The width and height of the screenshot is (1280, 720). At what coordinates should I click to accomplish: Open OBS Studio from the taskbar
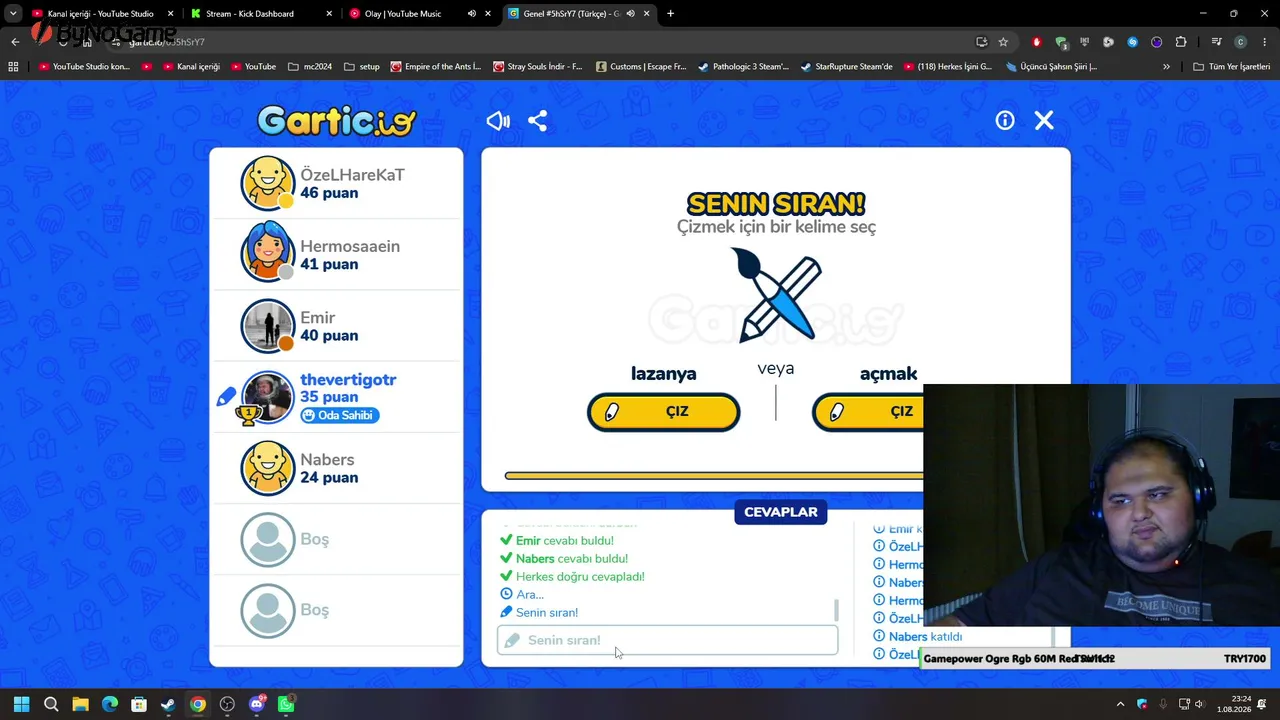(227, 704)
